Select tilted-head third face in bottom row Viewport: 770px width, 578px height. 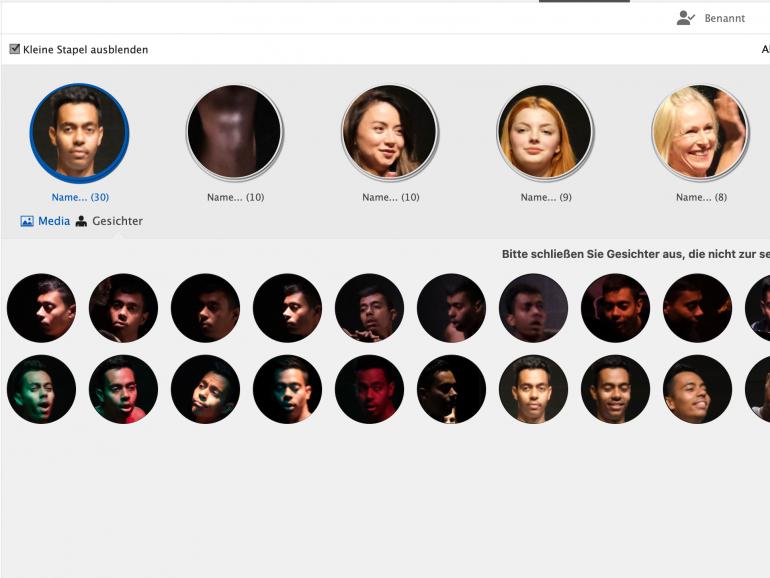click(205, 389)
